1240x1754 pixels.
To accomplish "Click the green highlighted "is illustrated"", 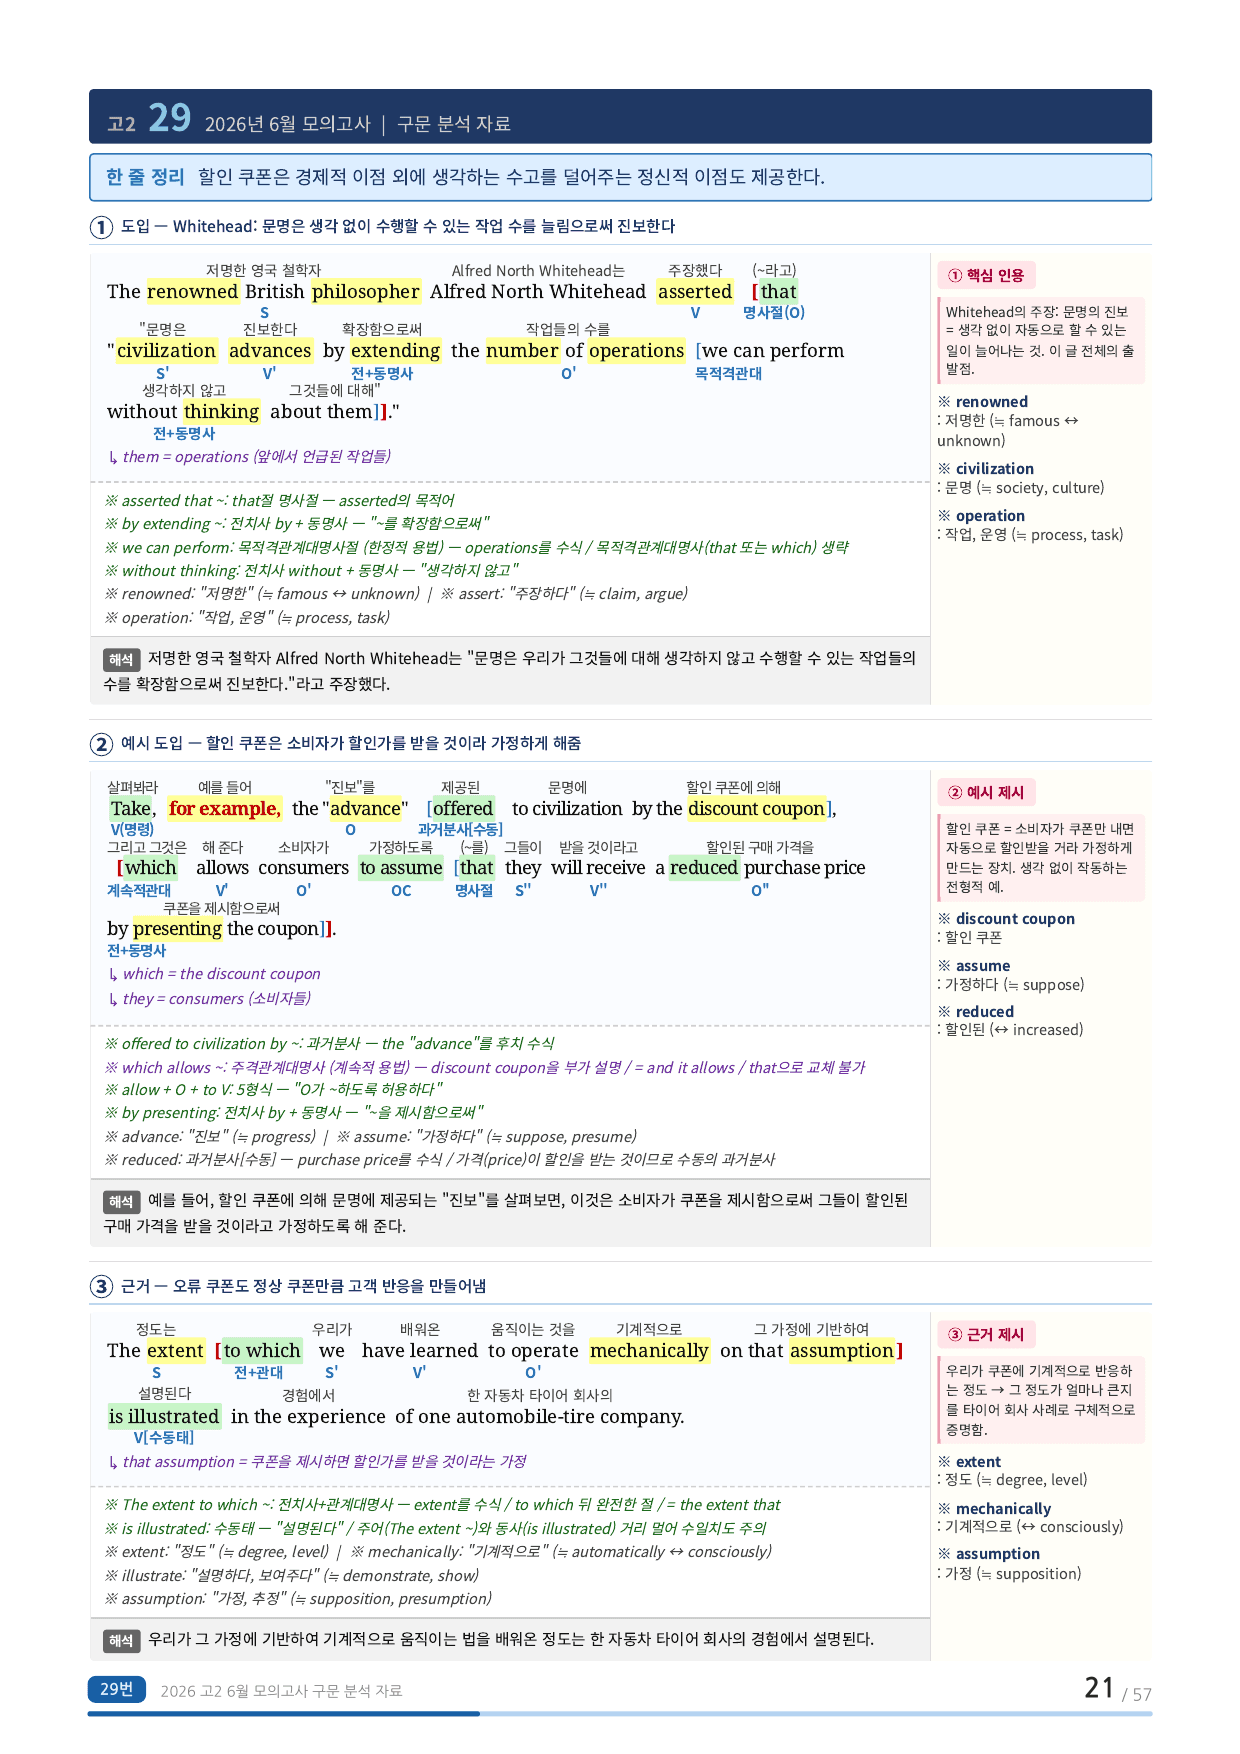I will click(164, 1416).
